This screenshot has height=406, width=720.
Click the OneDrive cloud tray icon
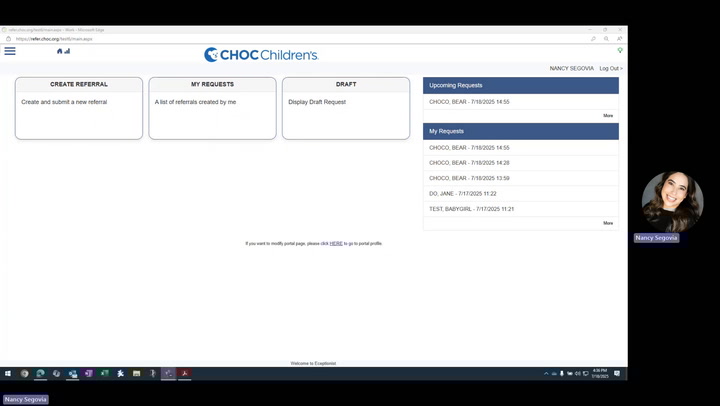(x=554, y=373)
